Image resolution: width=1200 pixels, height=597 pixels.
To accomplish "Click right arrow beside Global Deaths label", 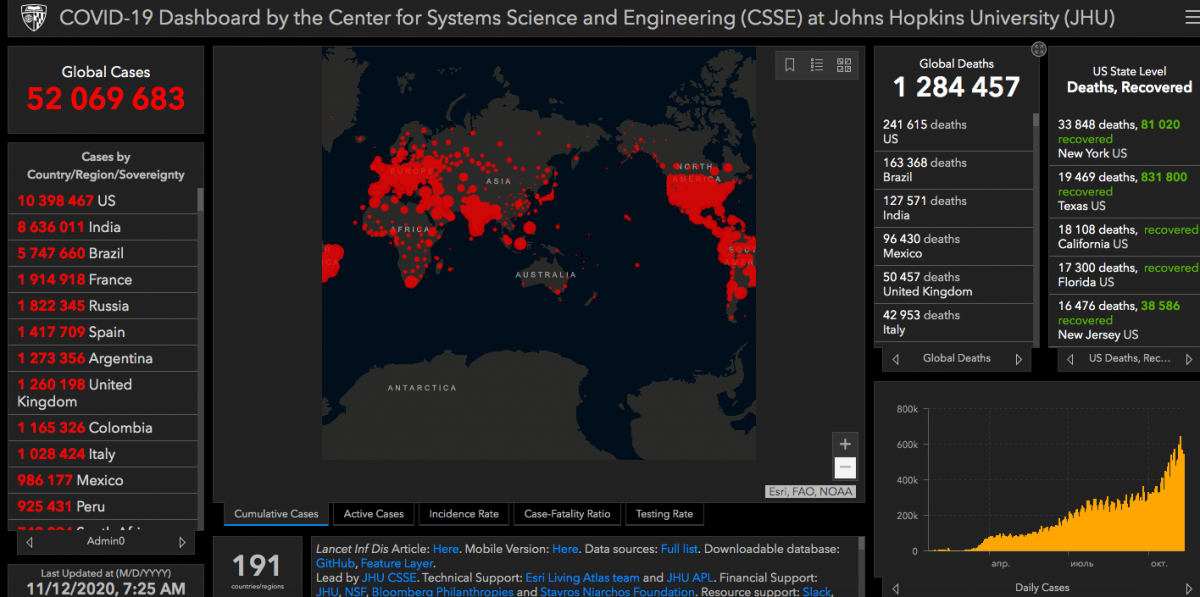I will [x=1019, y=359].
